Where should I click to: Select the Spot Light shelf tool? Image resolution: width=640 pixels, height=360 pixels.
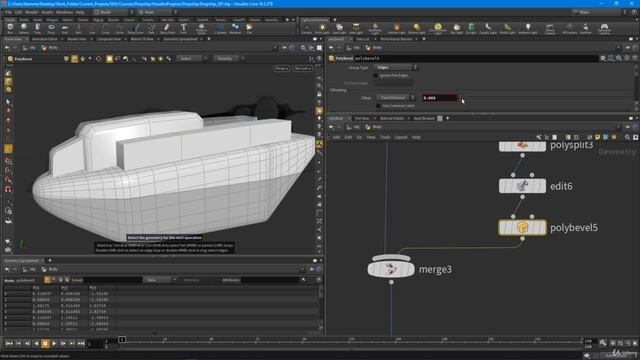pyautogui.click(x=339, y=28)
